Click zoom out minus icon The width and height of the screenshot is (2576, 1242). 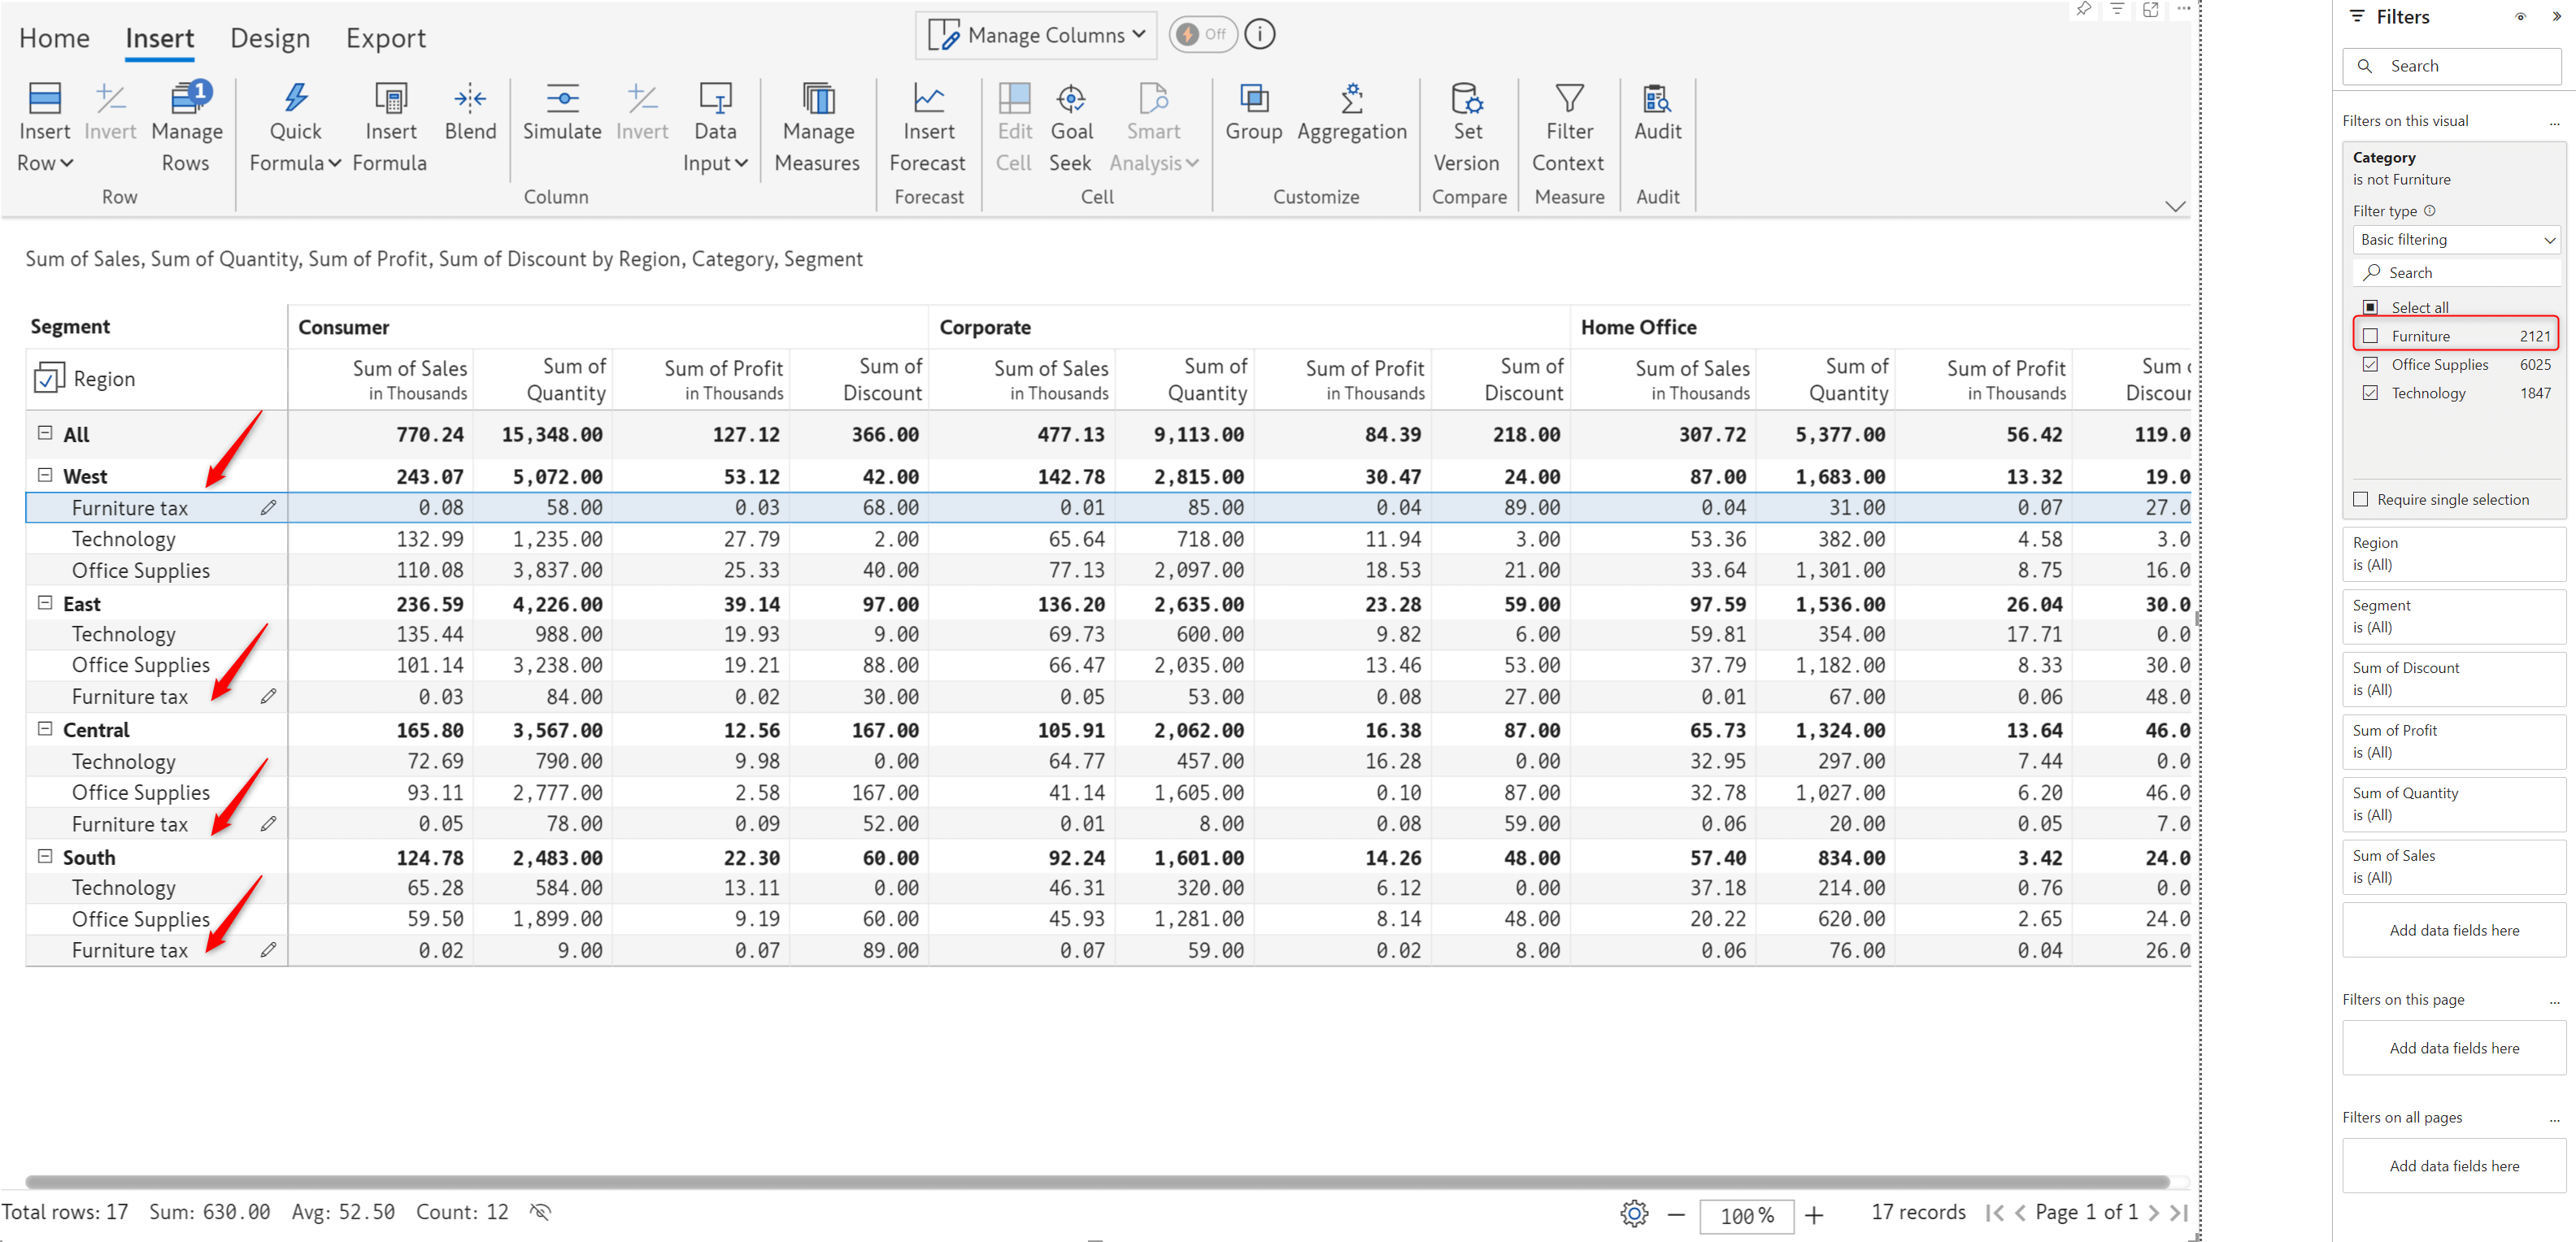pyautogui.click(x=1676, y=1215)
